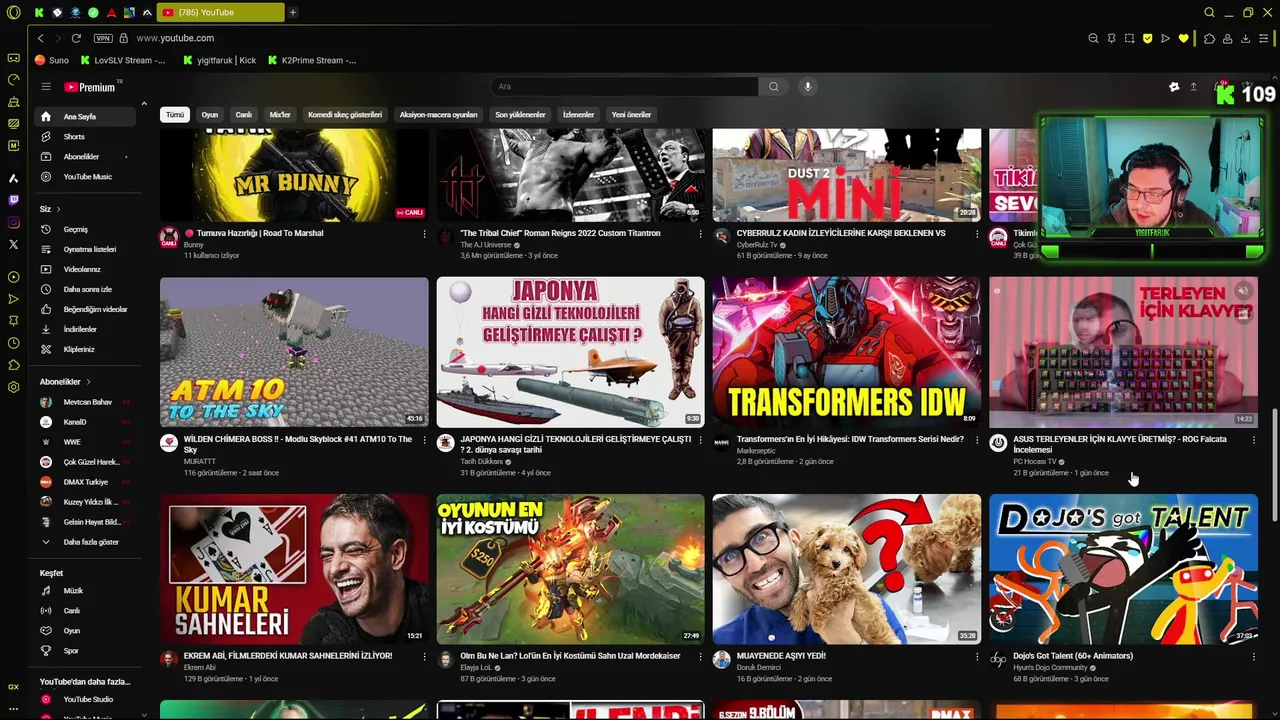Open Opera easy setup menu icon
Screen dimensions: 1280x720
coord(1263,38)
